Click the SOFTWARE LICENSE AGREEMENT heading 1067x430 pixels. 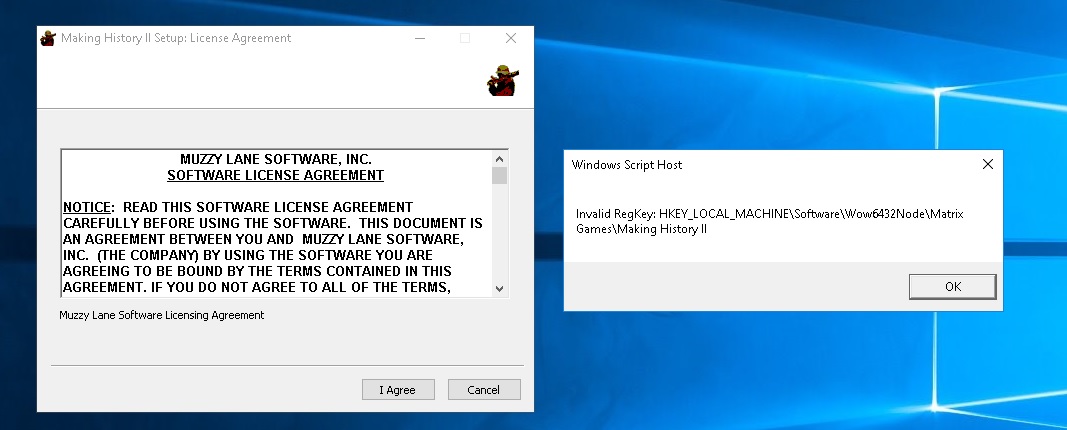(x=276, y=176)
